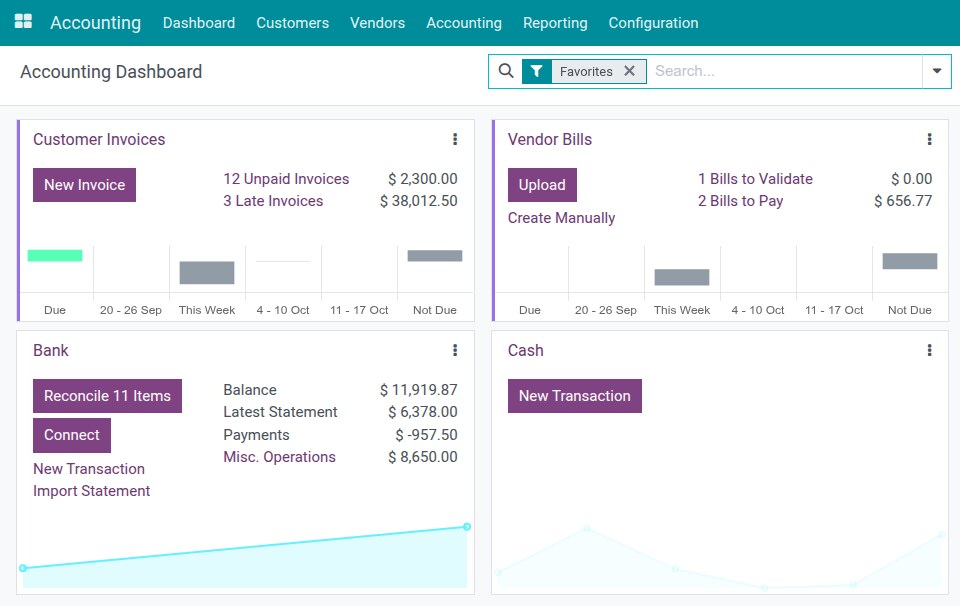The width and height of the screenshot is (960, 606).
Task: Click Bills to Validate amount $ 0.00
Action: click(x=912, y=179)
